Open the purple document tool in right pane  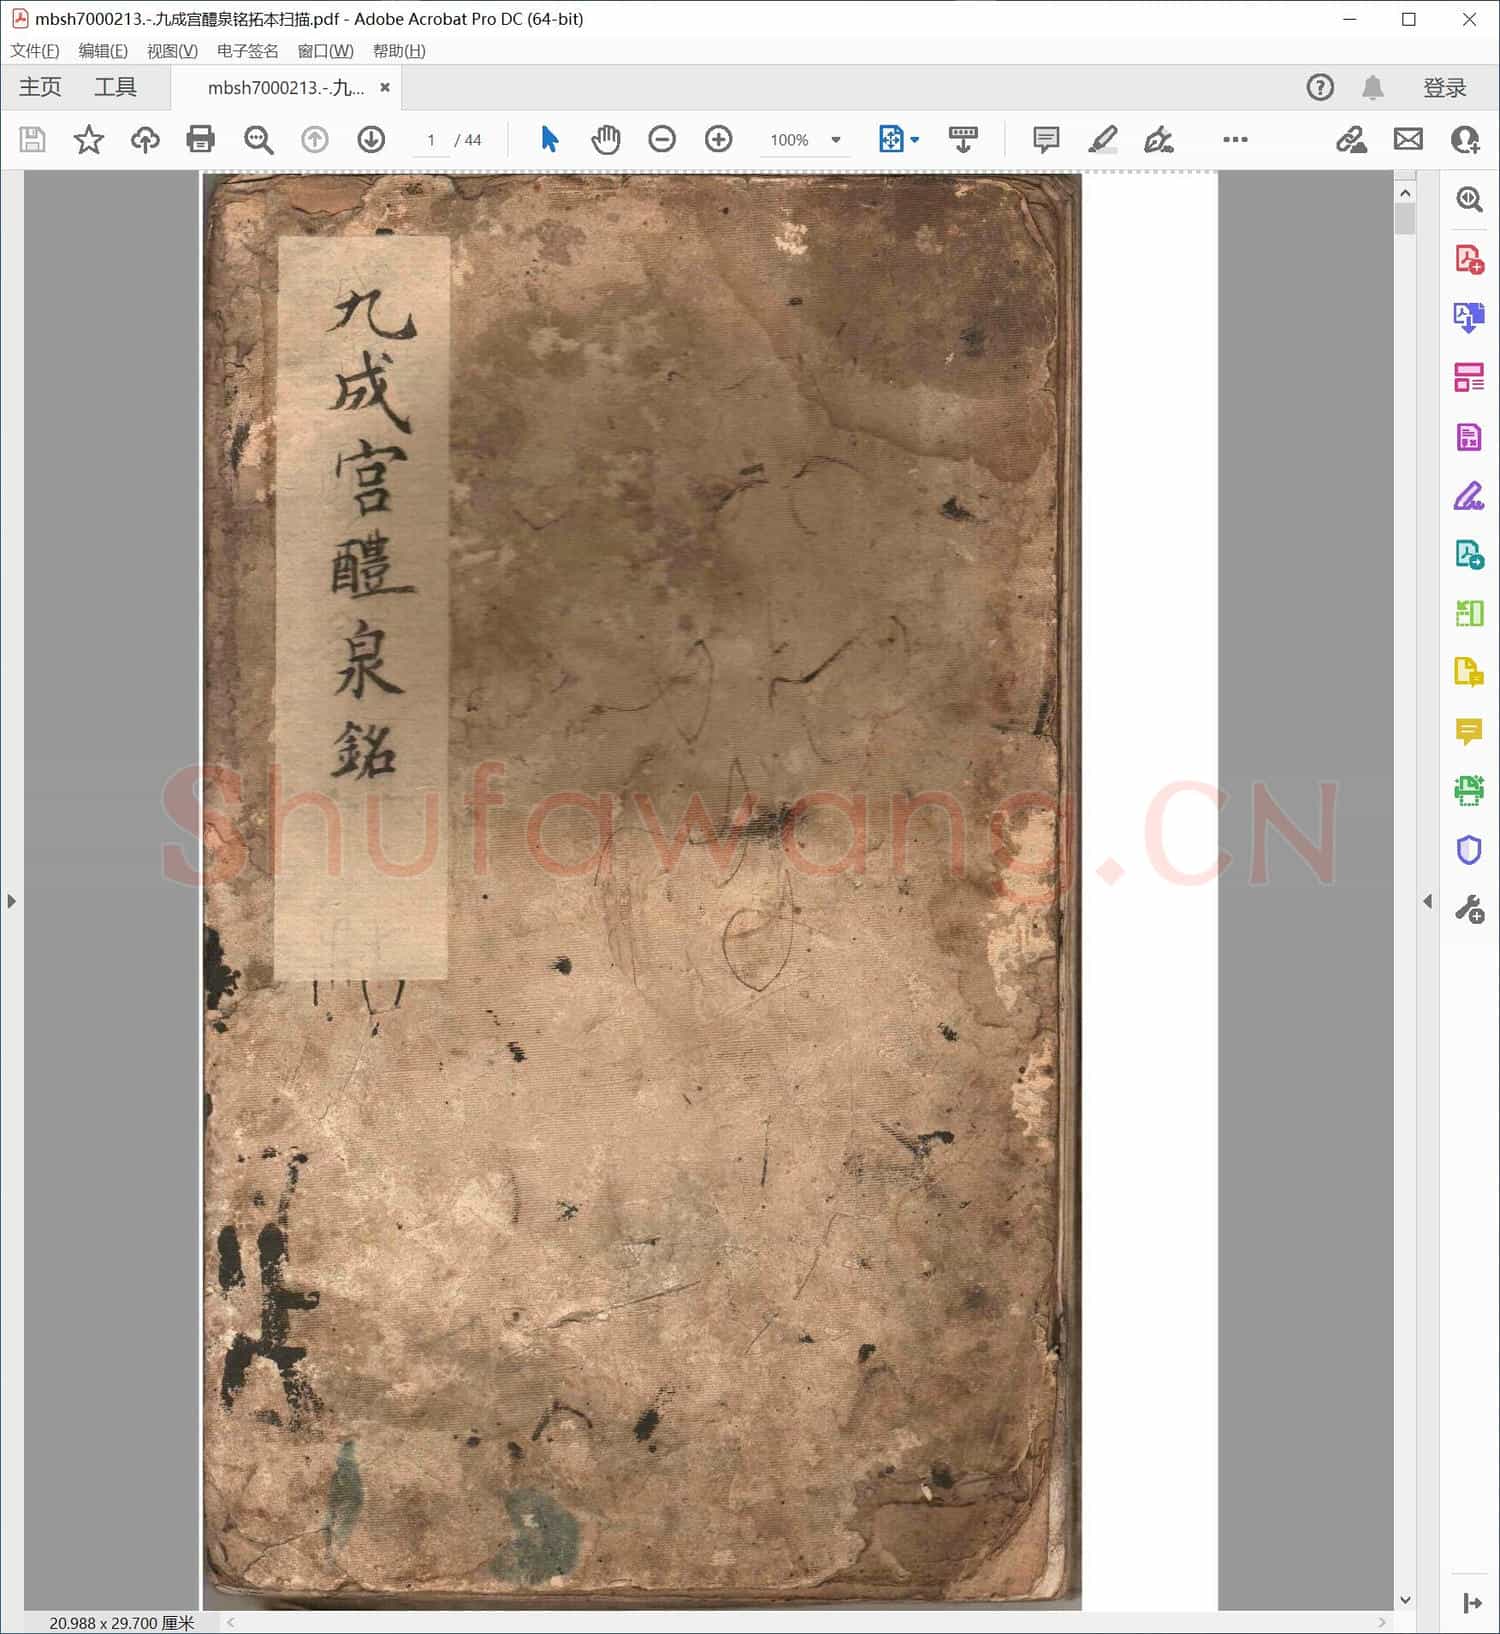click(1469, 436)
